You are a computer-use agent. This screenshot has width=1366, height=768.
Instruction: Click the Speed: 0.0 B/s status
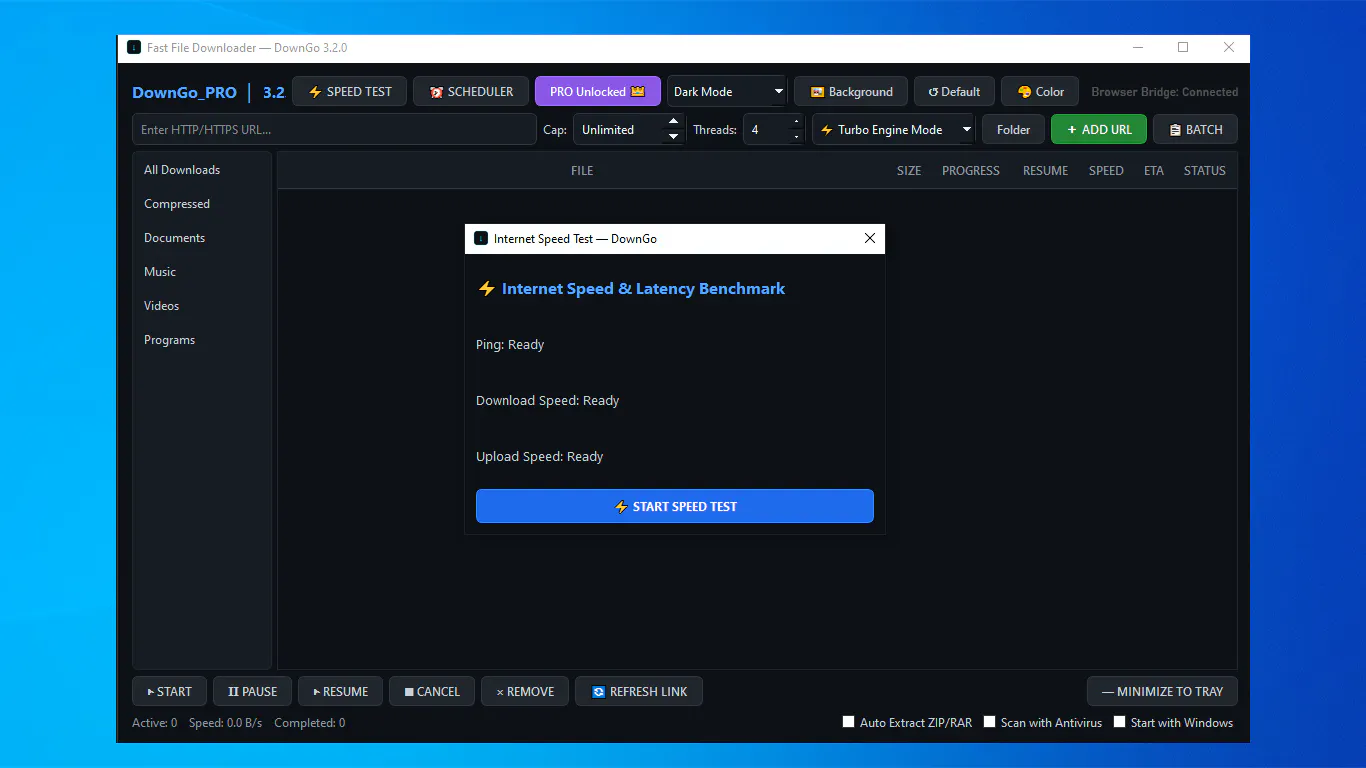pyautogui.click(x=225, y=722)
